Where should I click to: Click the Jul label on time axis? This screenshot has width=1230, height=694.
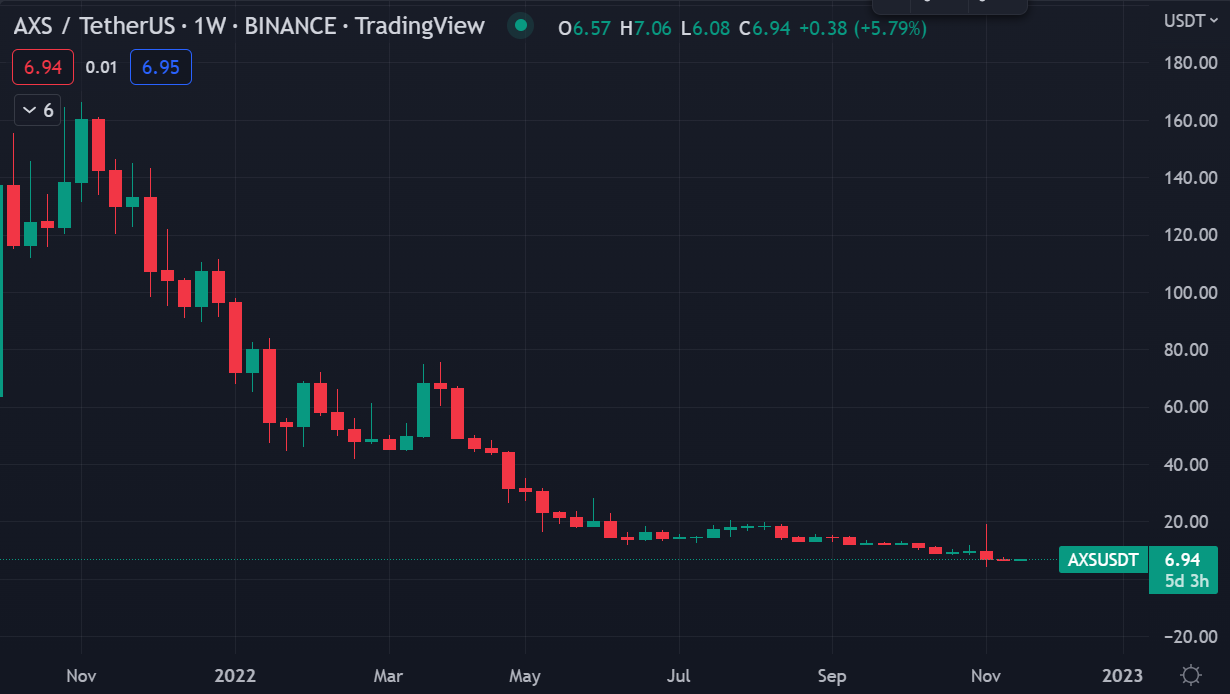coord(679,675)
